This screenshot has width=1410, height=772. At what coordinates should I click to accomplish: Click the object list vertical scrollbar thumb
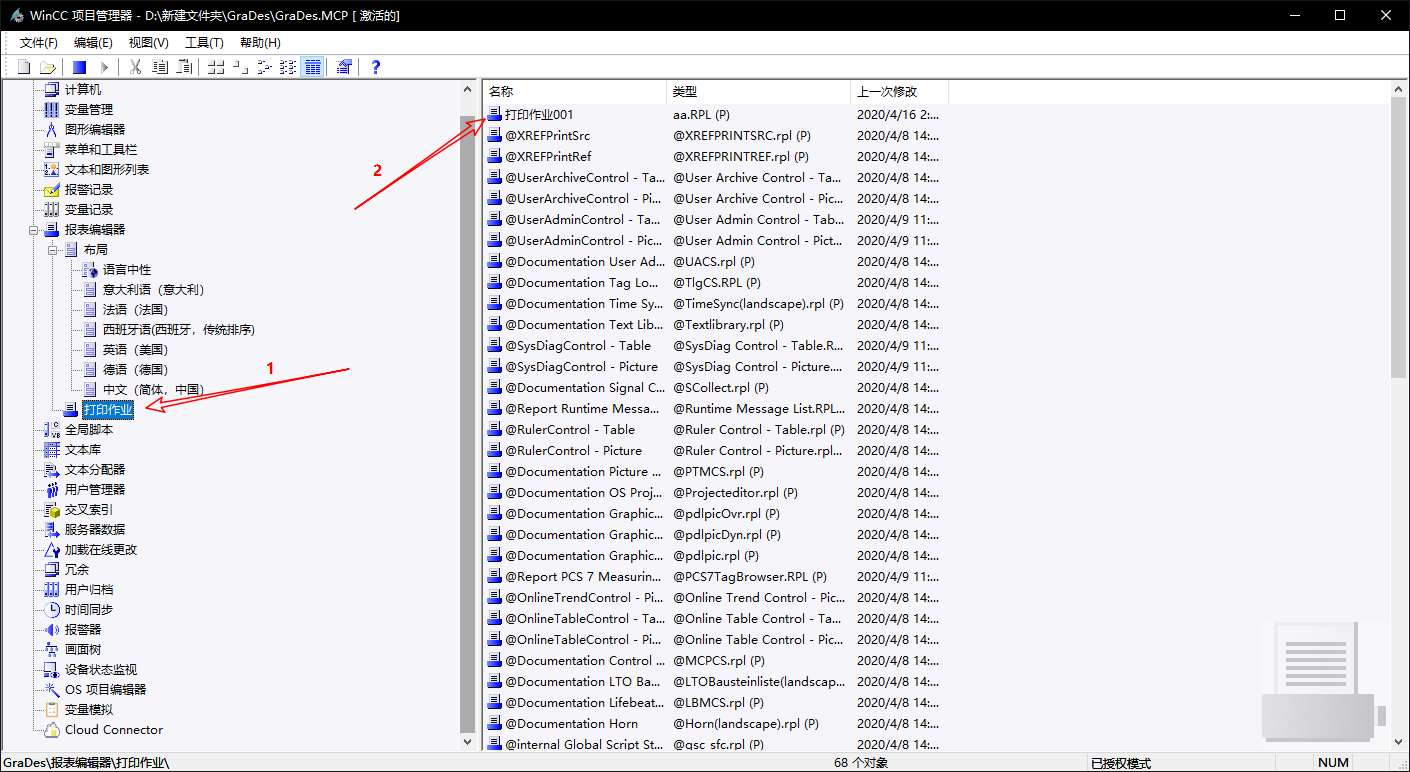1400,238
